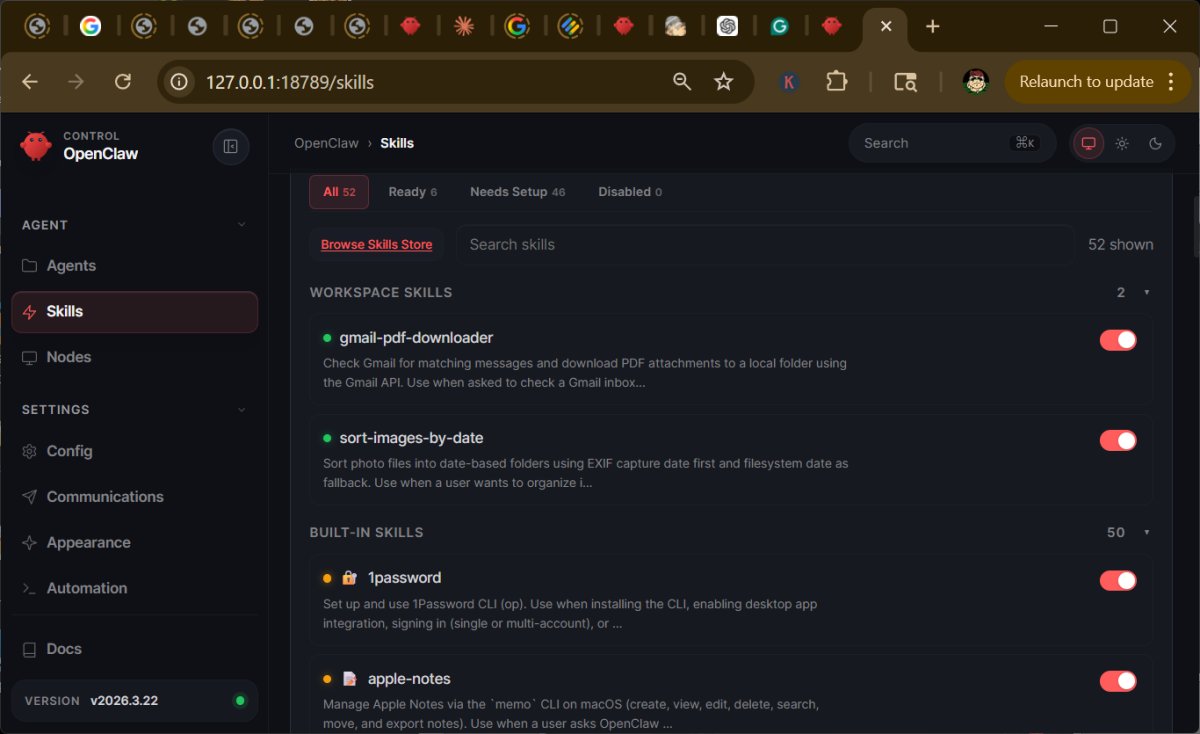Select the Ready 6 filter tab
1200x734 pixels.
[x=412, y=192]
